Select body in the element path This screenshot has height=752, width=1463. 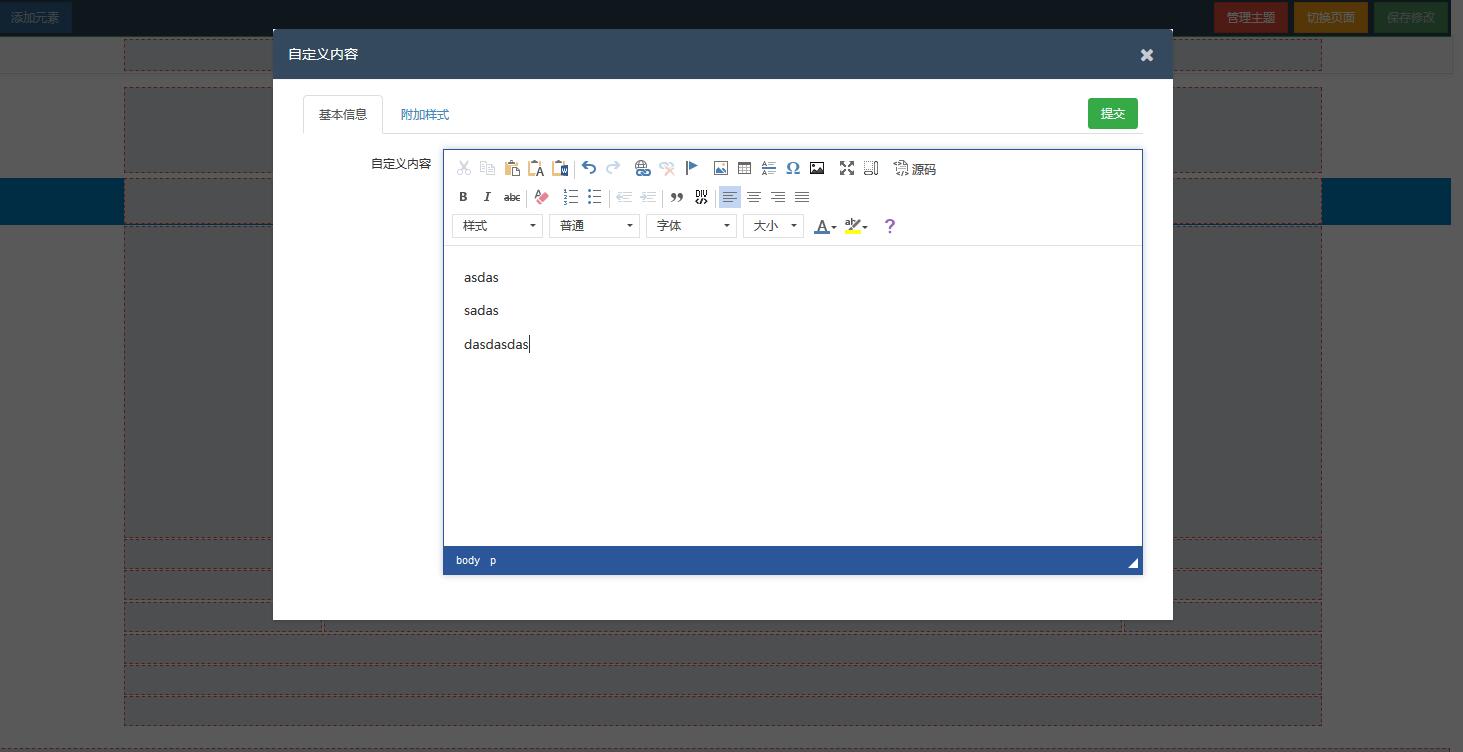point(468,560)
